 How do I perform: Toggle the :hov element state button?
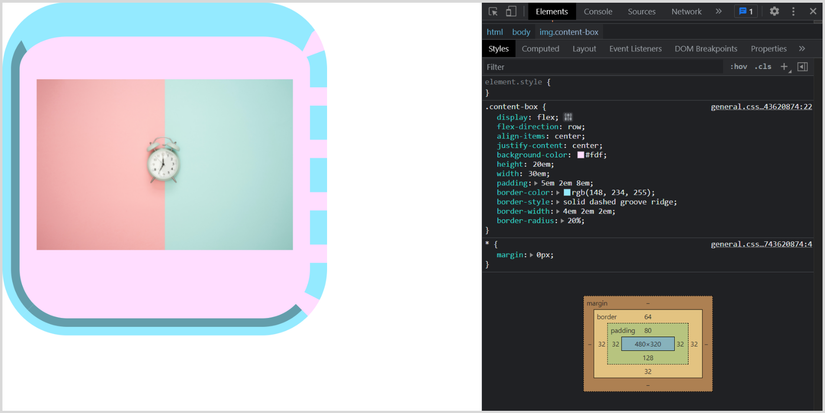(738, 67)
